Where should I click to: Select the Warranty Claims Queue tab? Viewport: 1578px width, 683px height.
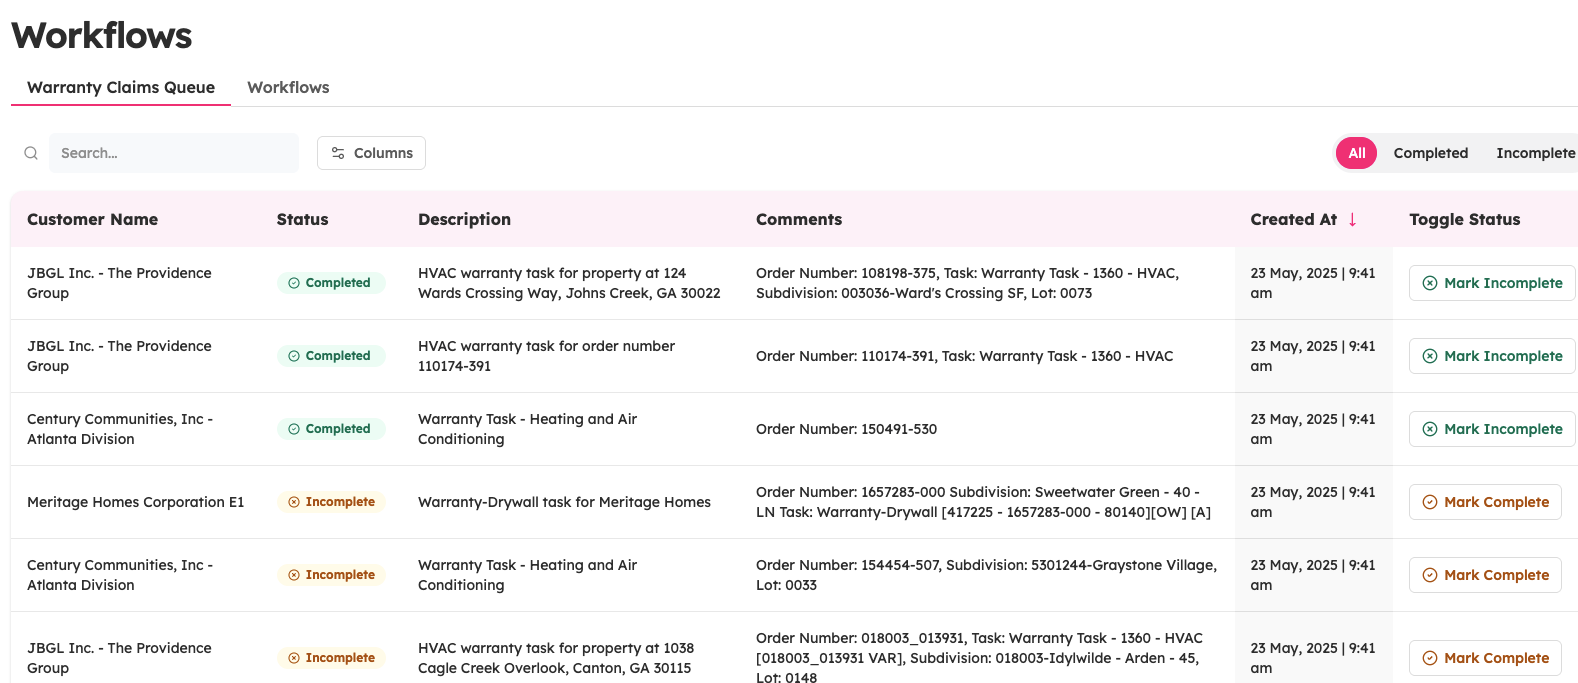121,87
